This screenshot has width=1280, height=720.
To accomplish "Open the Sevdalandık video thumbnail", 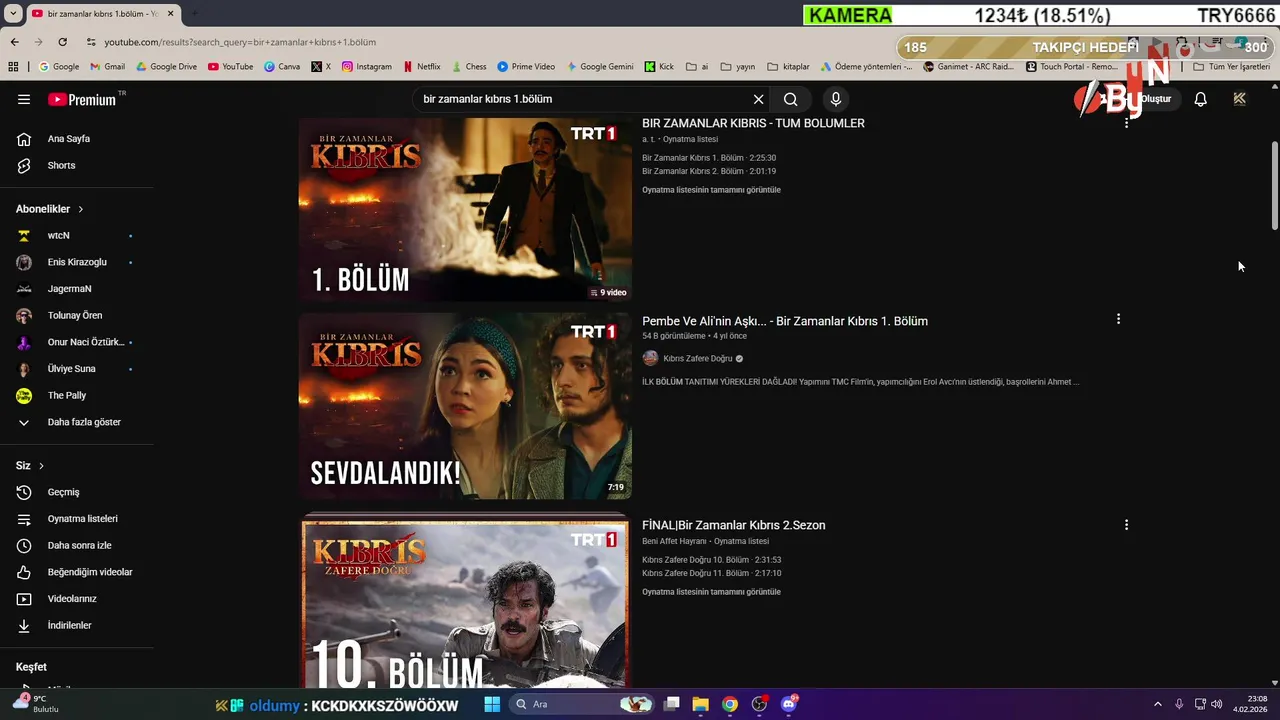I will tap(465, 406).
